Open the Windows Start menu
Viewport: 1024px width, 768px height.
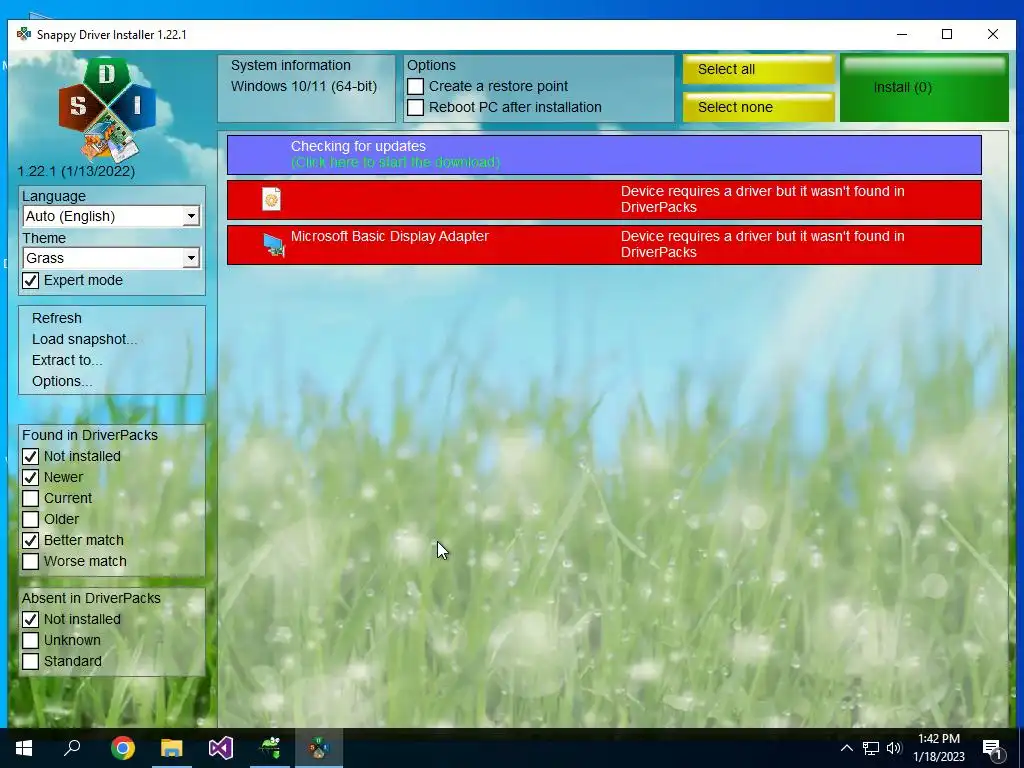coord(24,748)
